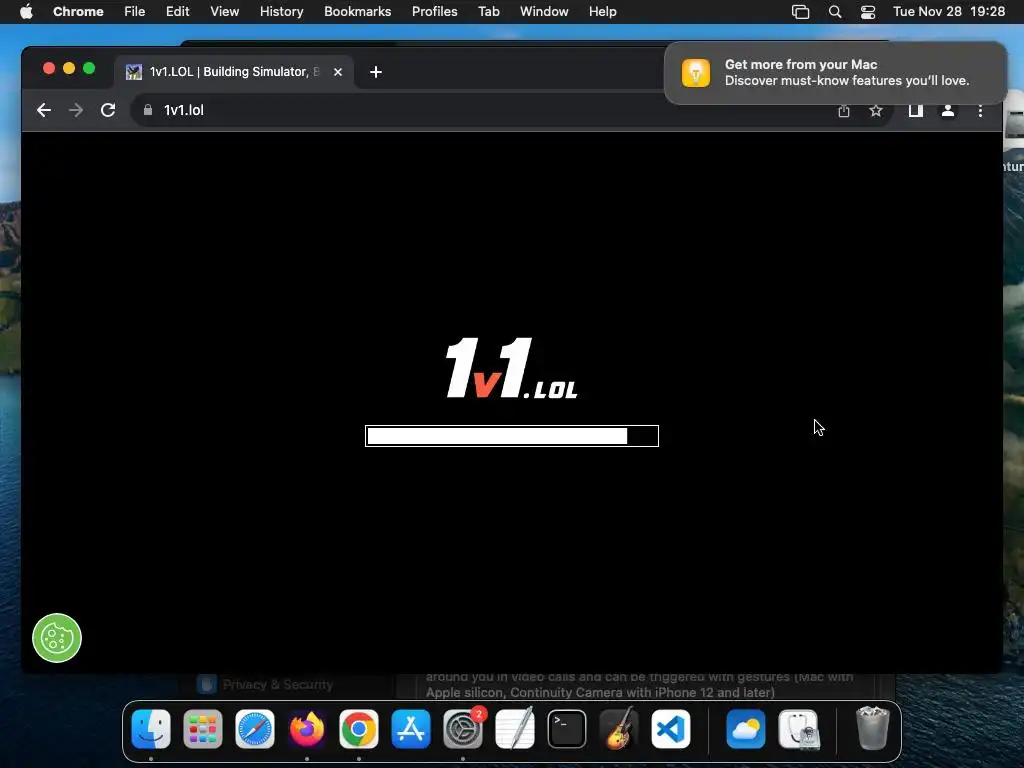Viewport: 1024px width, 768px height.
Task: Select Privacy & Security in System Settings window
Action: tap(266, 684)
